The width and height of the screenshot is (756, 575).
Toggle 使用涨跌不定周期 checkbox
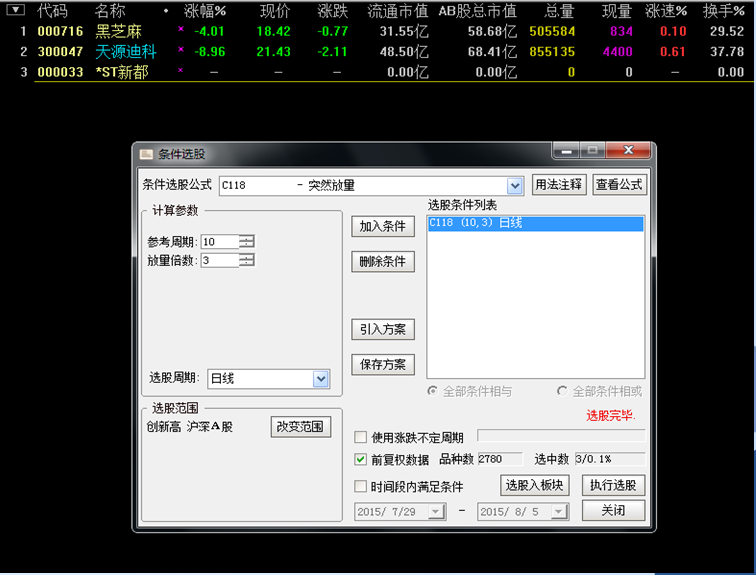pos(360,437)
